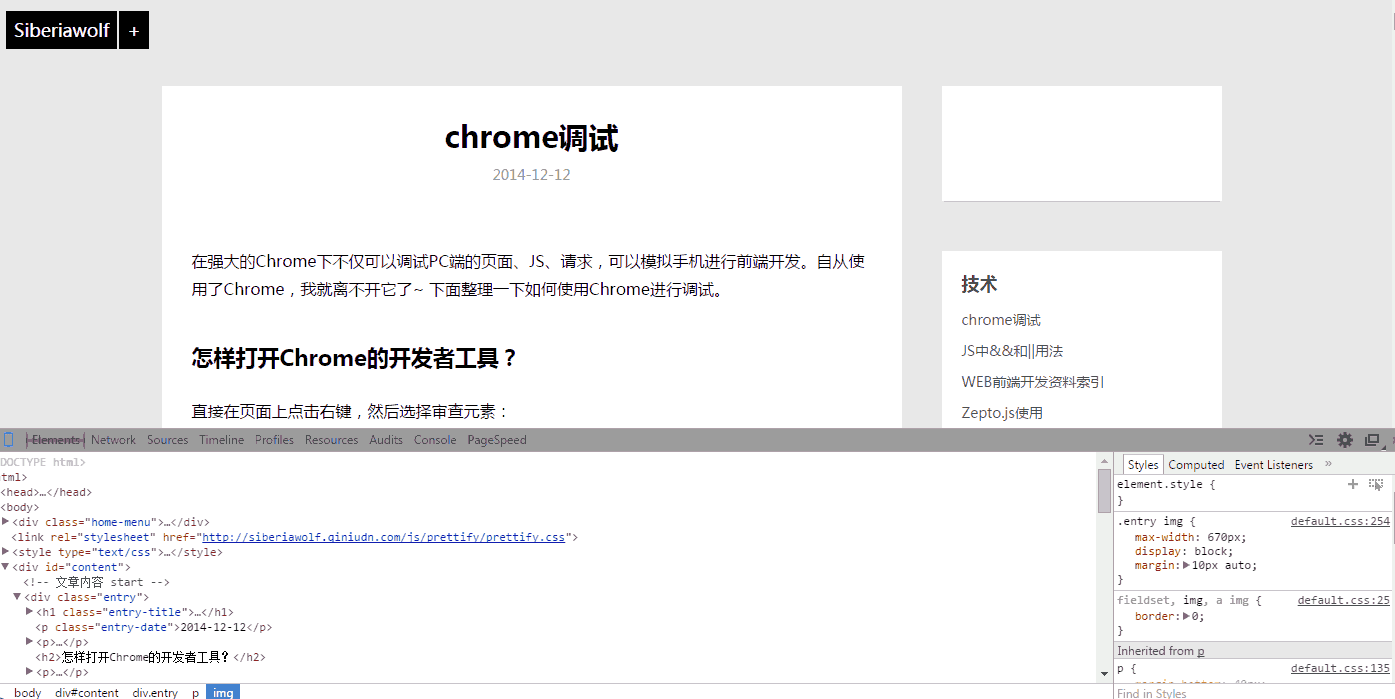1395x699 pixels.
Task: Open the Zepto.js使用 sidebar article
Action: pyautogui.click(x=1002, y=413)
